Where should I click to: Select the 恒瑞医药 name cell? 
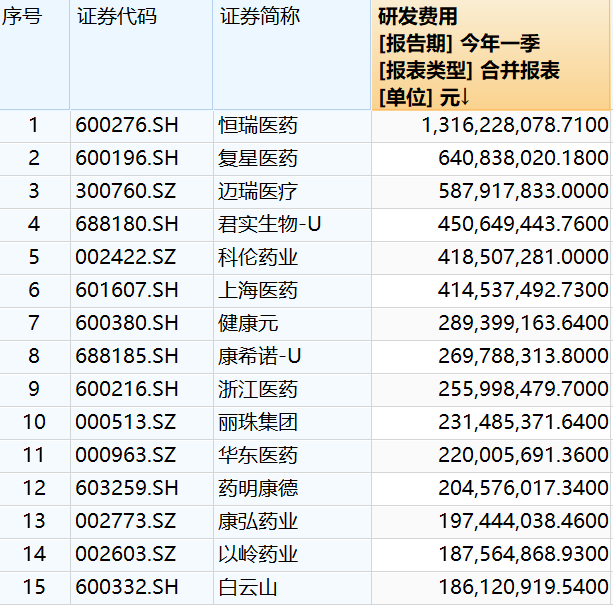pyautogui.click(x=258, y=125)
